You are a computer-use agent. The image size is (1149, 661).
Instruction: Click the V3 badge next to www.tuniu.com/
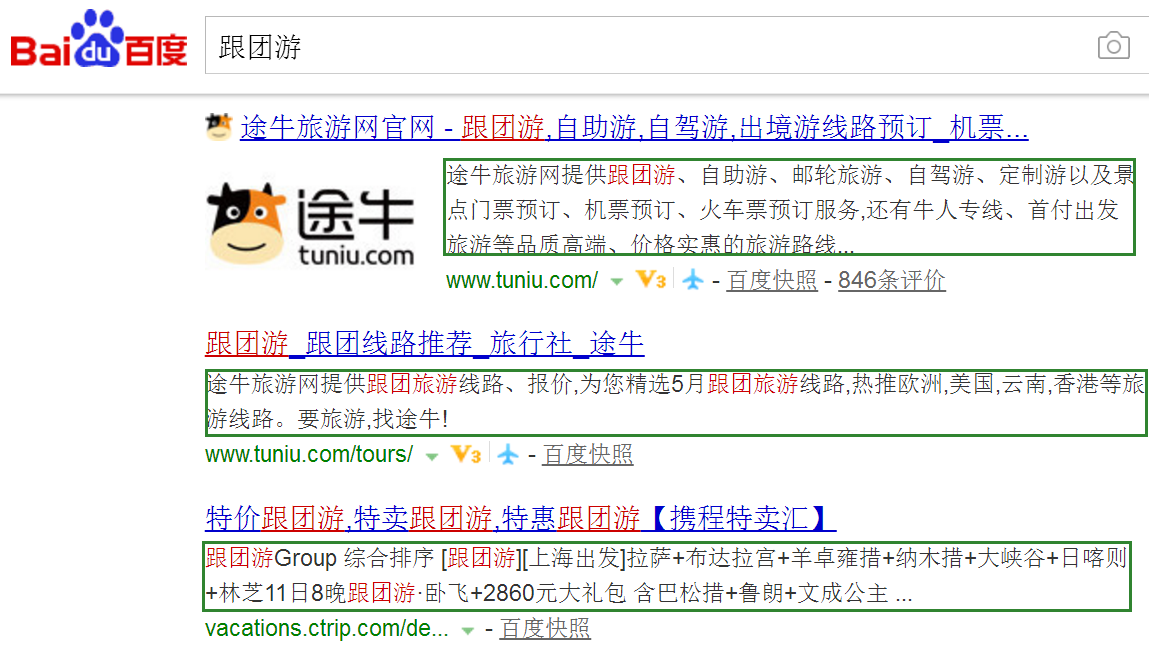click(x=651, y=281)
